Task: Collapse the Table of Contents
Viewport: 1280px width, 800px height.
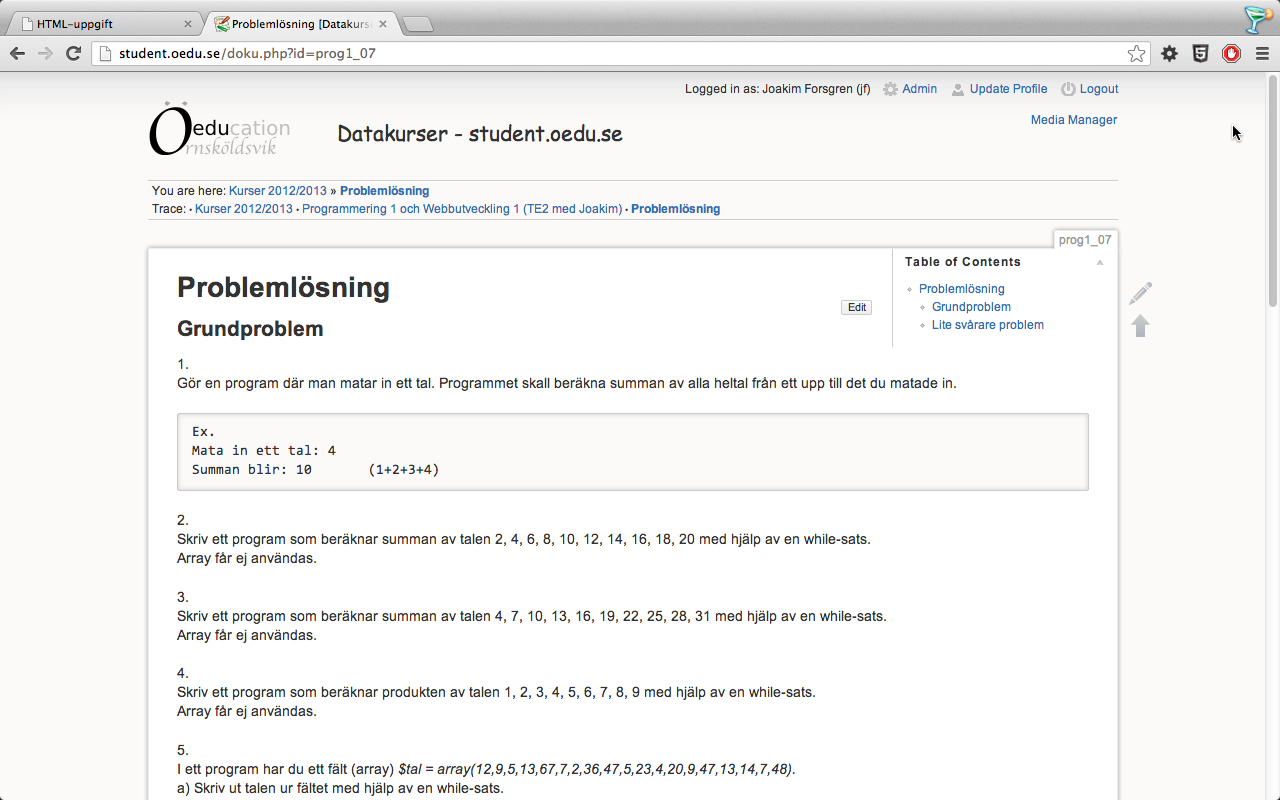Action: tap(1099, 262)
